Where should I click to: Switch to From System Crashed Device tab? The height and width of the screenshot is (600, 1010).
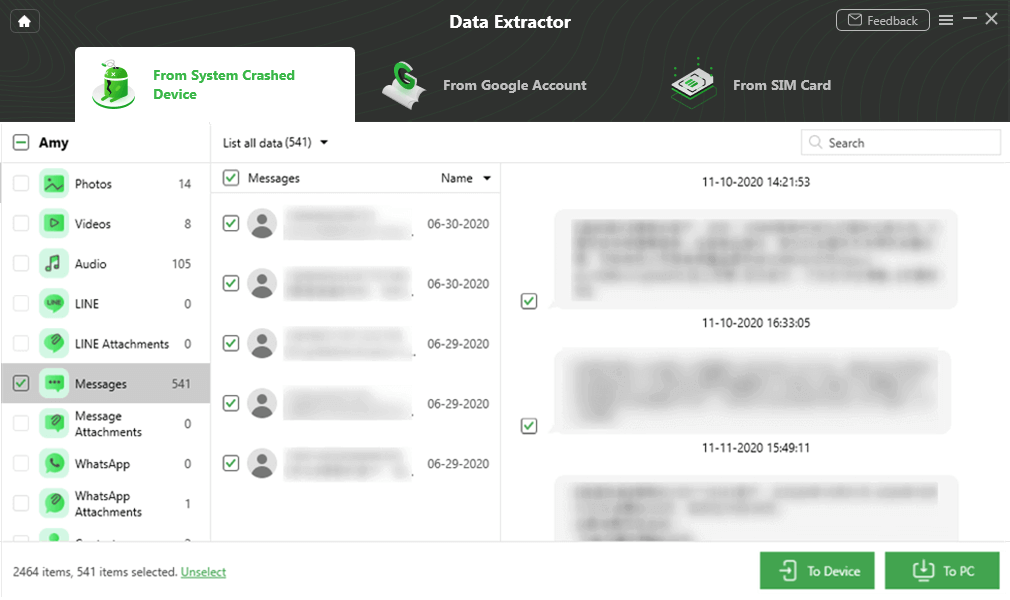(214, 84)
